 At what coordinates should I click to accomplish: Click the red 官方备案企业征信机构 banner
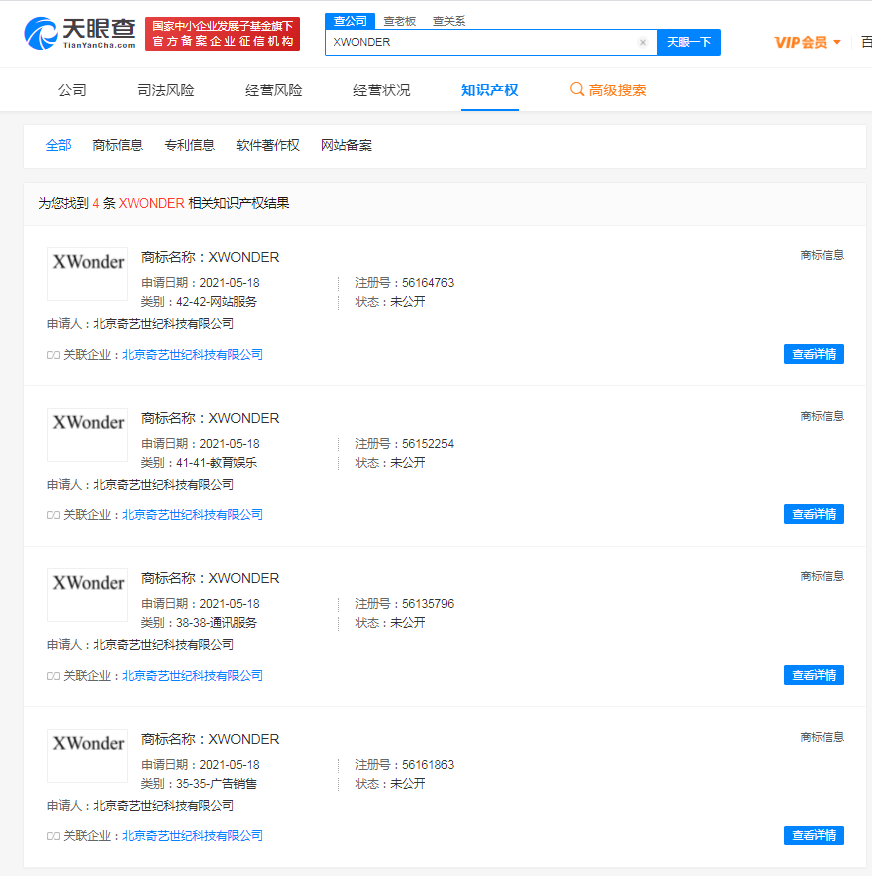(222, 34)
